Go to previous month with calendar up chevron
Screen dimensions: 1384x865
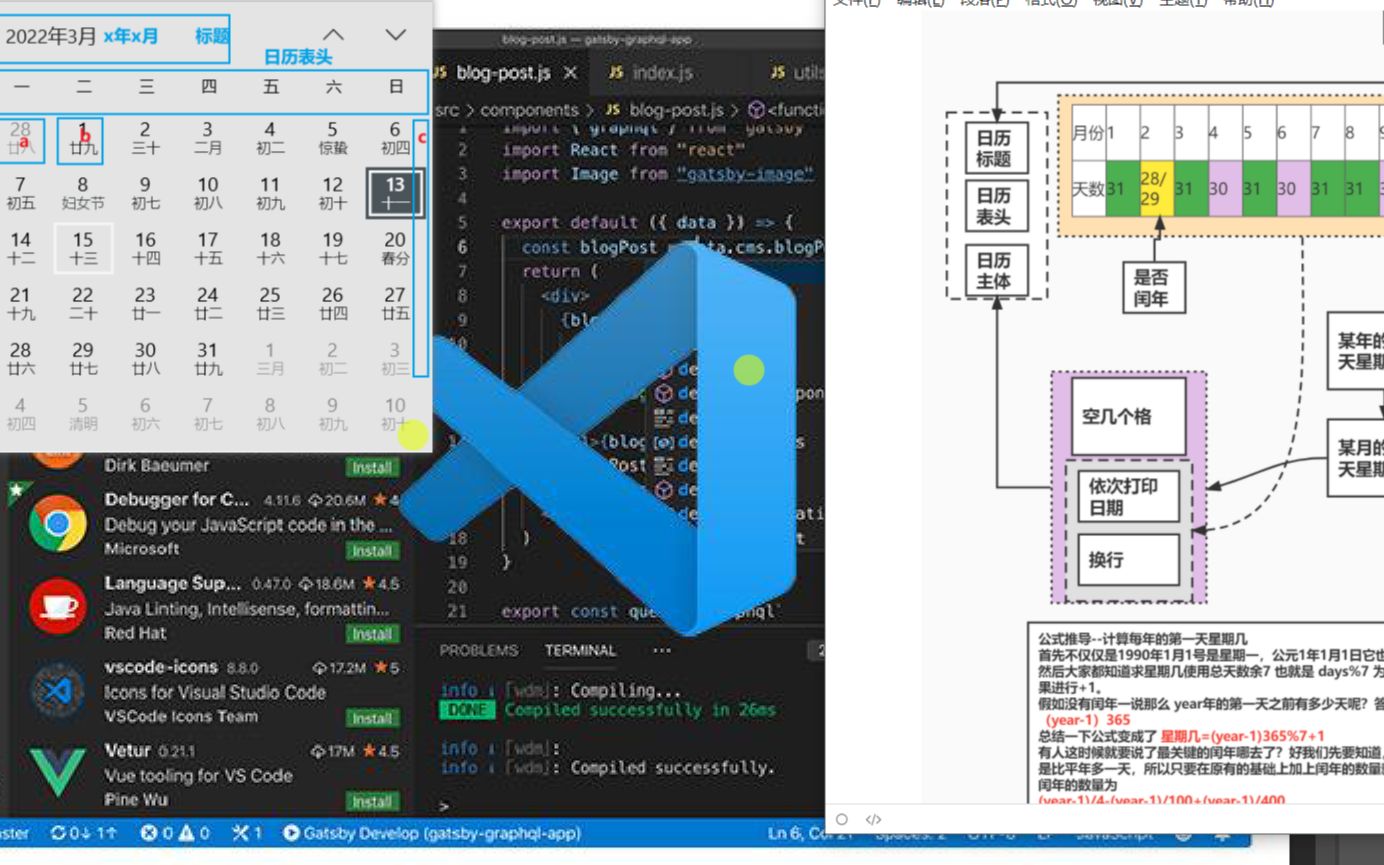[333, 35]
